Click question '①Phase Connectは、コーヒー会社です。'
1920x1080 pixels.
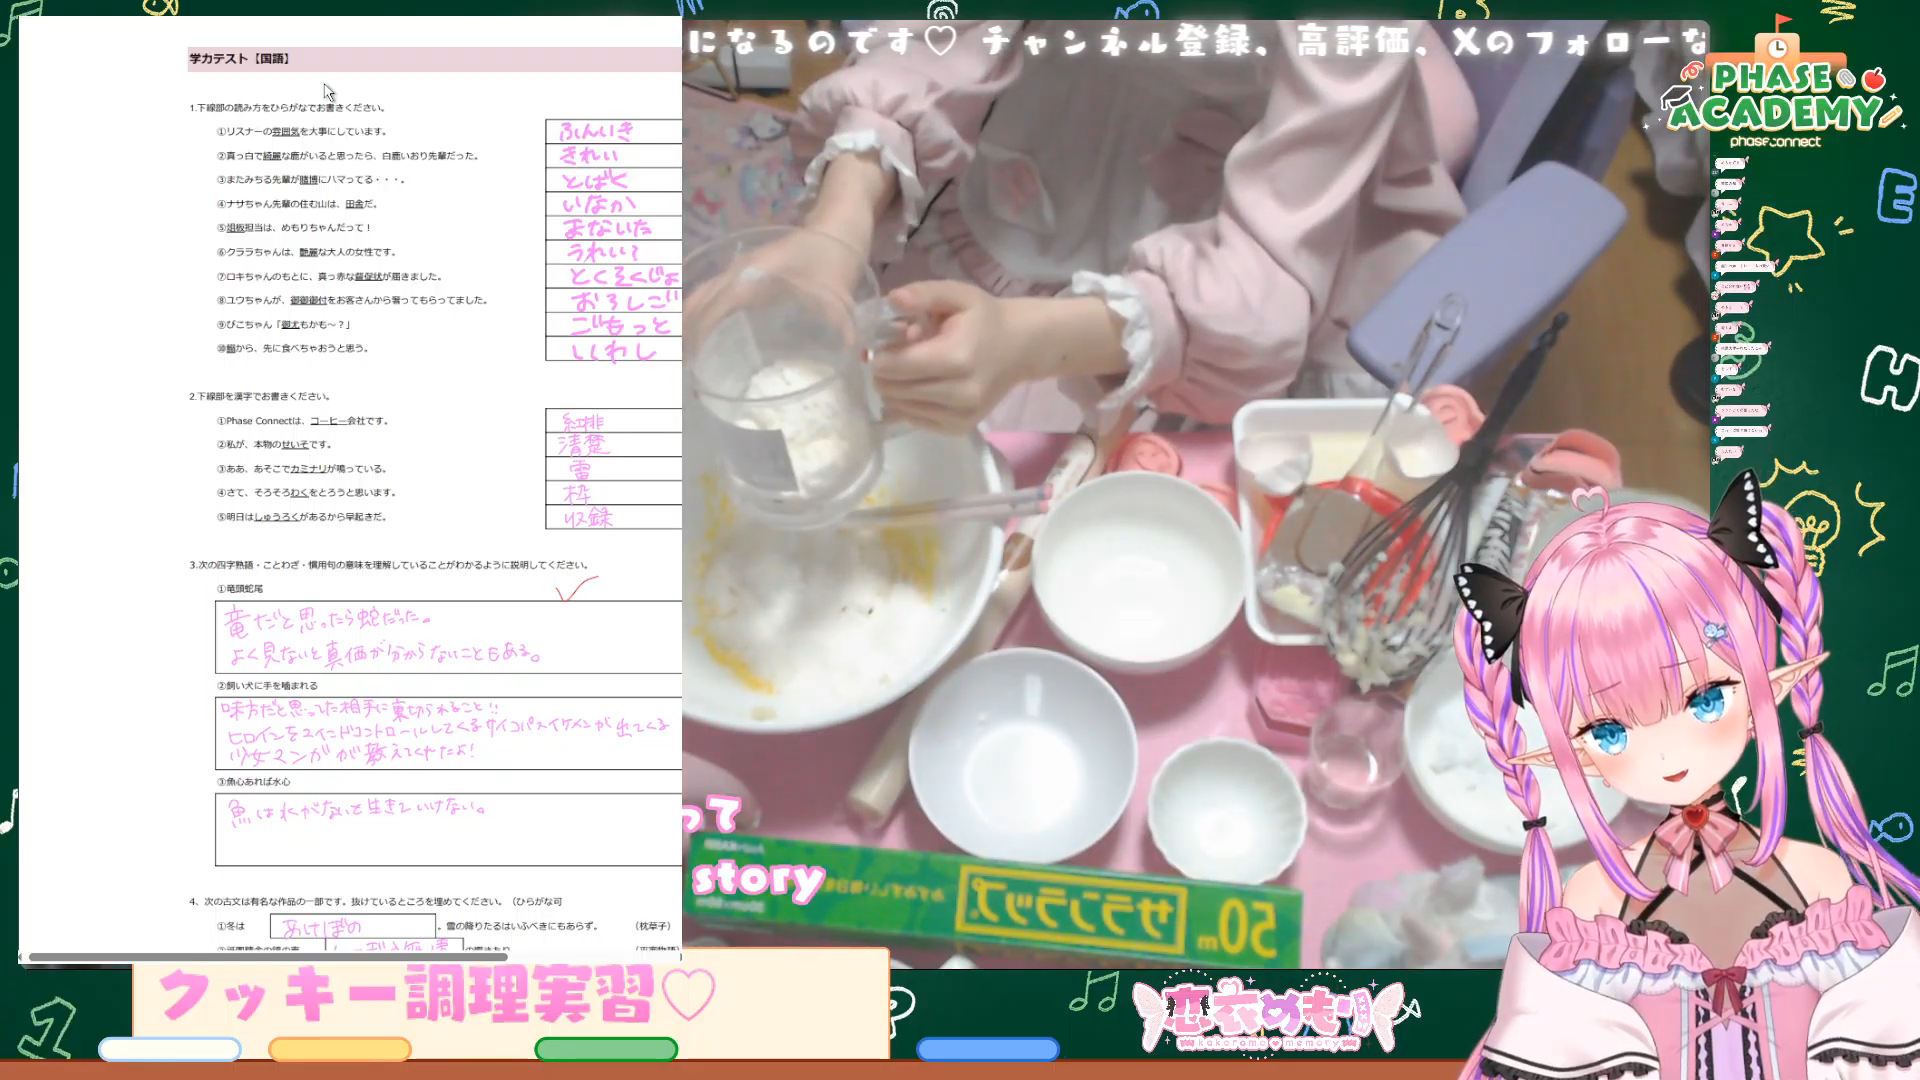pos(303,421)
